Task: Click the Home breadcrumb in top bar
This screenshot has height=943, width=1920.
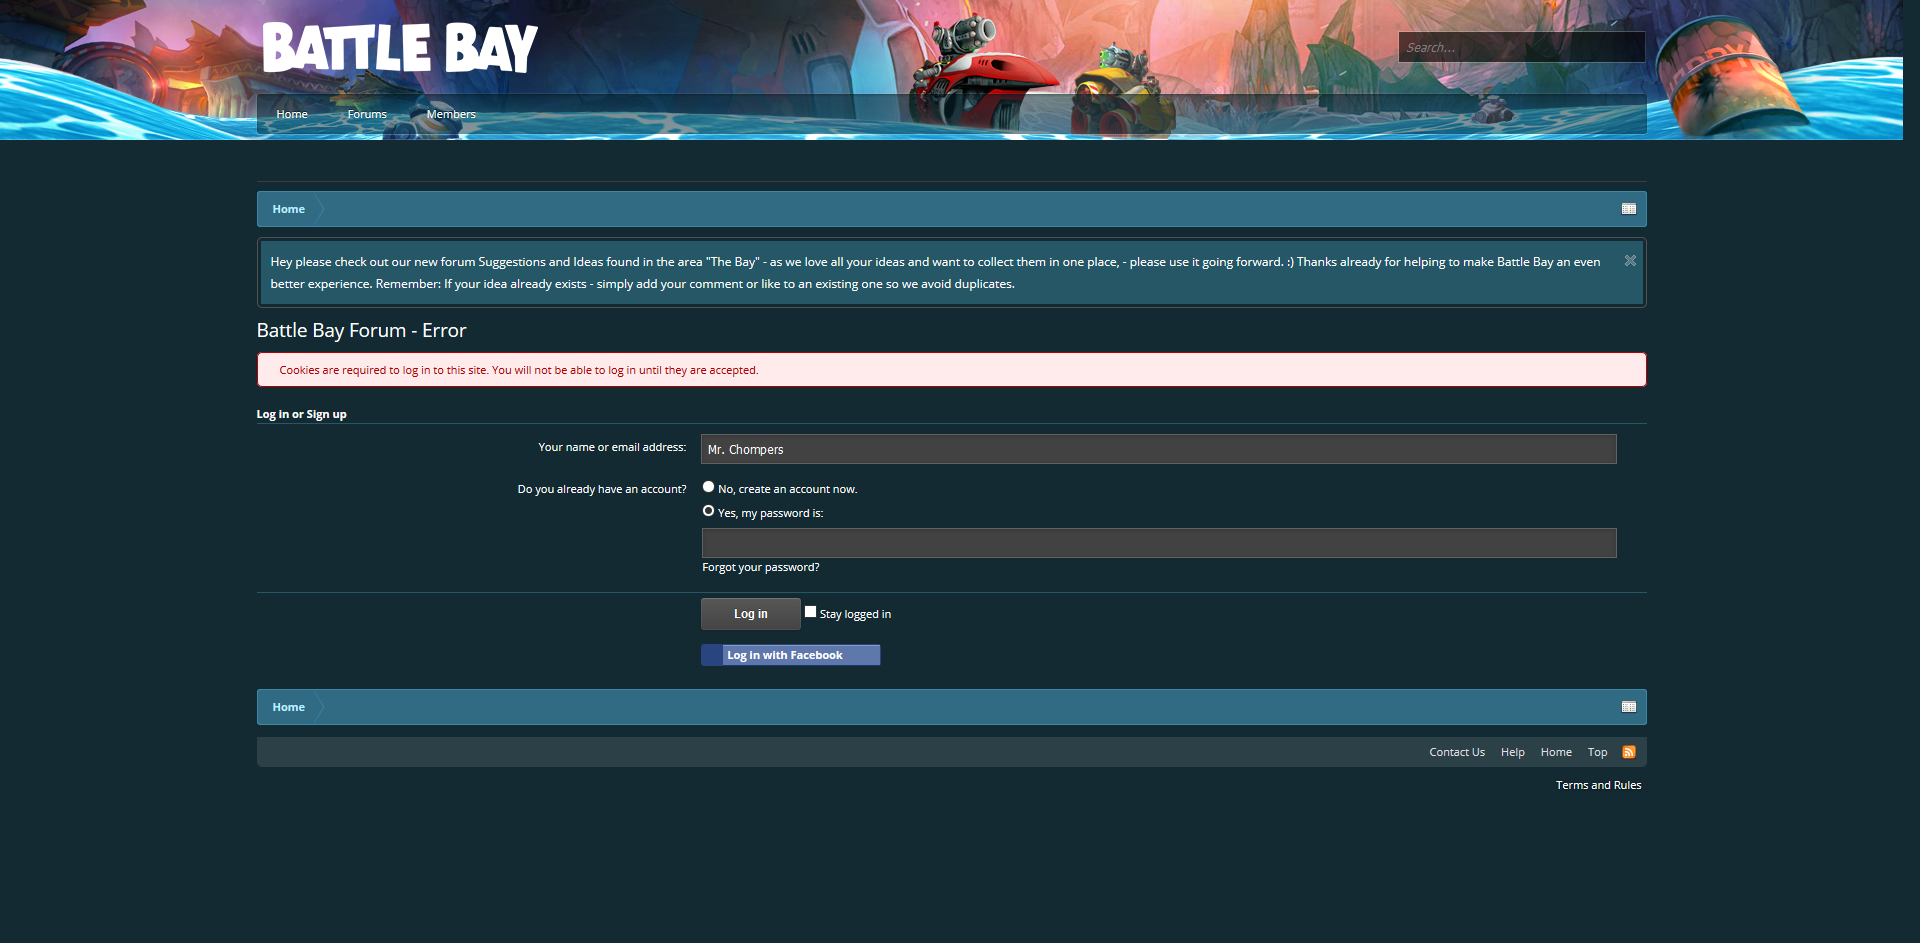Action: 288,209
